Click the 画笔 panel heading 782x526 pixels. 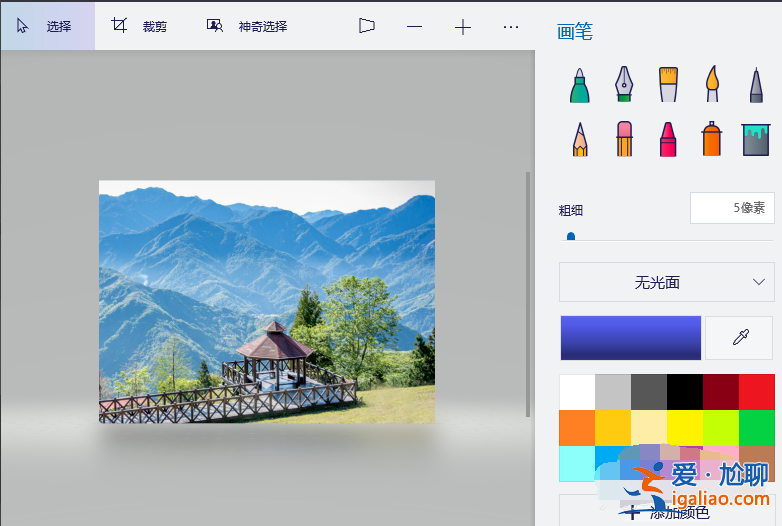[x=575, y=31]
